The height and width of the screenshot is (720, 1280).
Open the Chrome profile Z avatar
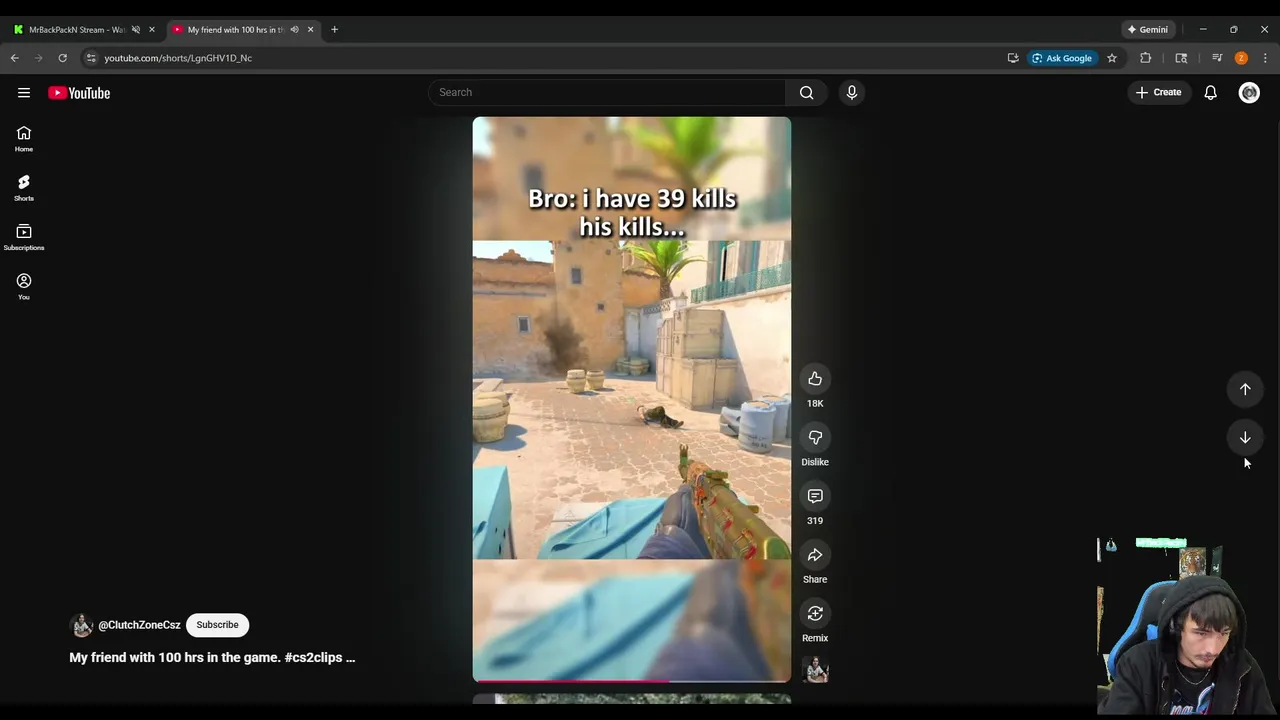tap(1241, 58)
